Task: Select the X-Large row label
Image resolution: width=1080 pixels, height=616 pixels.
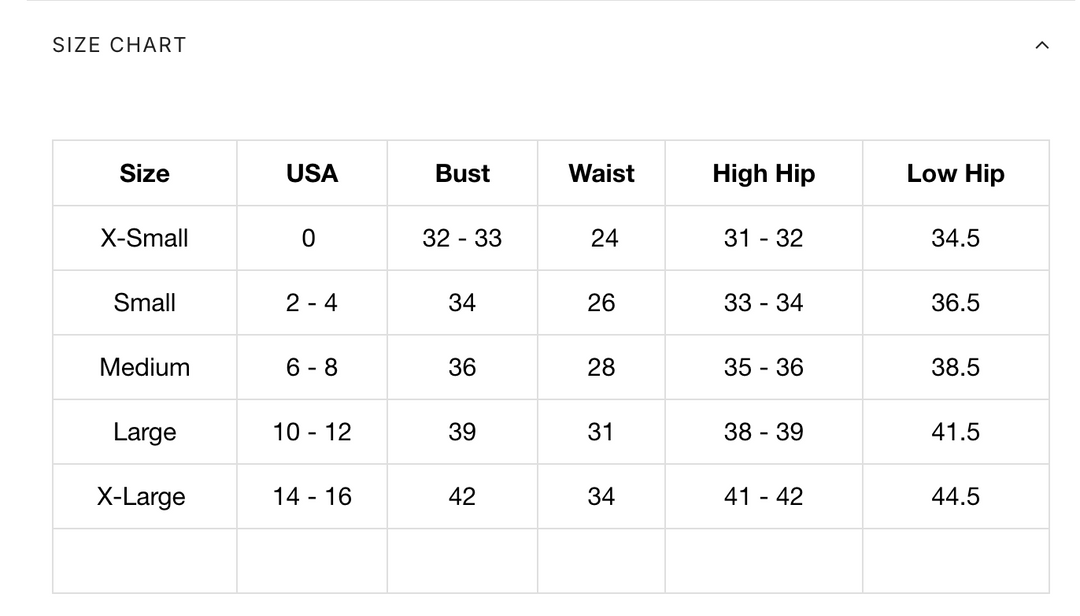Action: tap(141, 496)
